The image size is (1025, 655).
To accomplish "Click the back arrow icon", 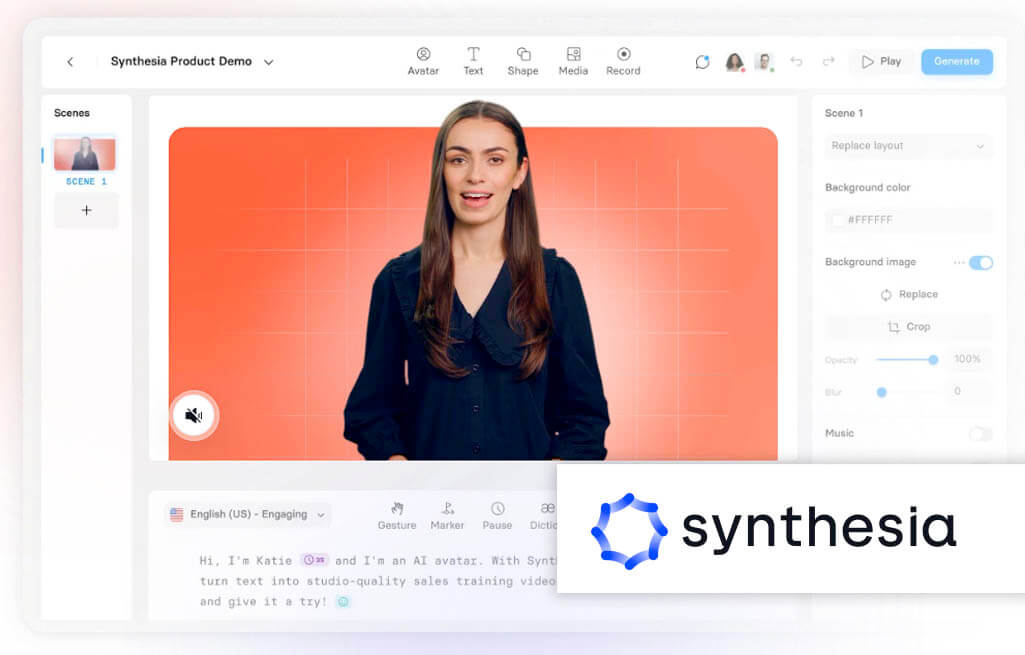I will (x=70, y=62).
